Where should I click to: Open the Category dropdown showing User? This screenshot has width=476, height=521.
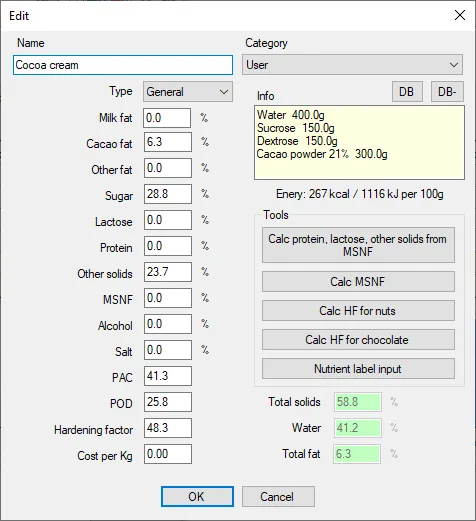tap(352, 65)
